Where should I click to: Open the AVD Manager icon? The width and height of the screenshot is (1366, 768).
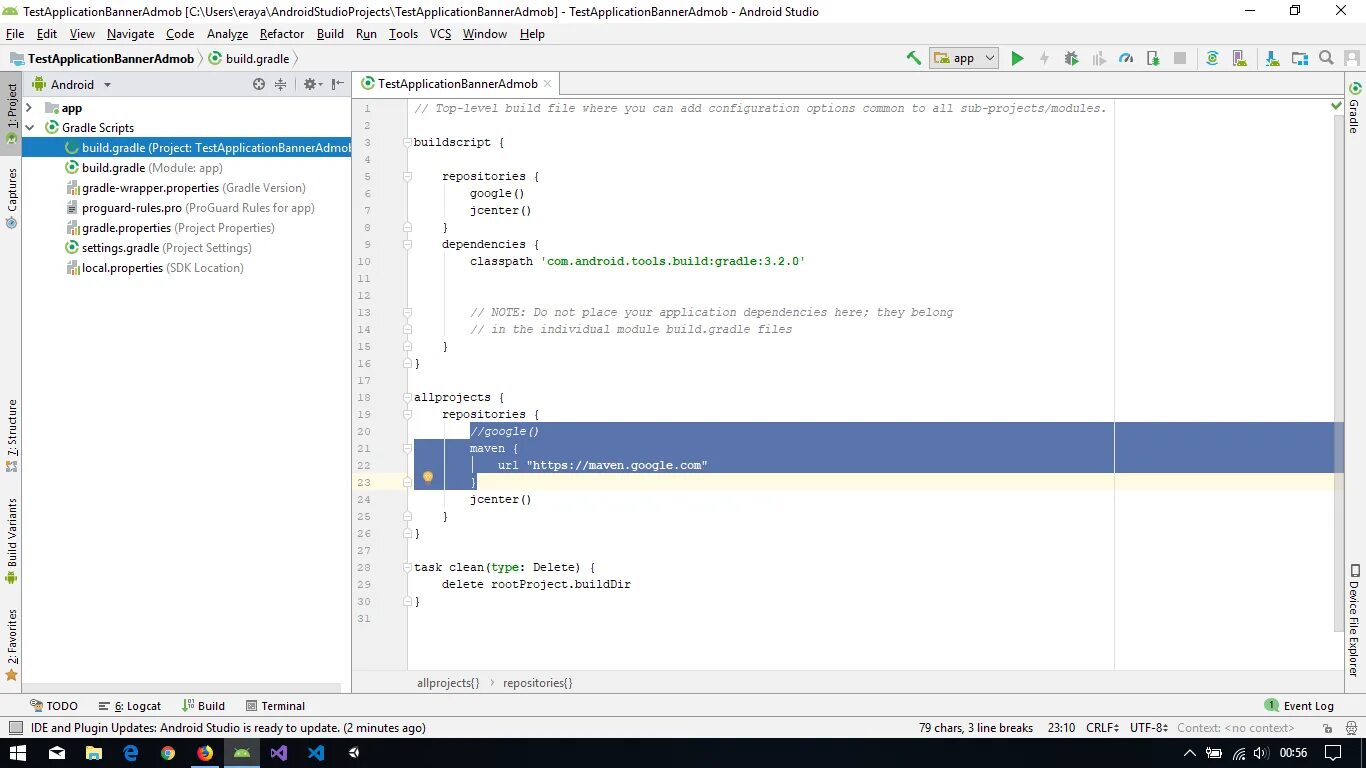pos(1240,58)
